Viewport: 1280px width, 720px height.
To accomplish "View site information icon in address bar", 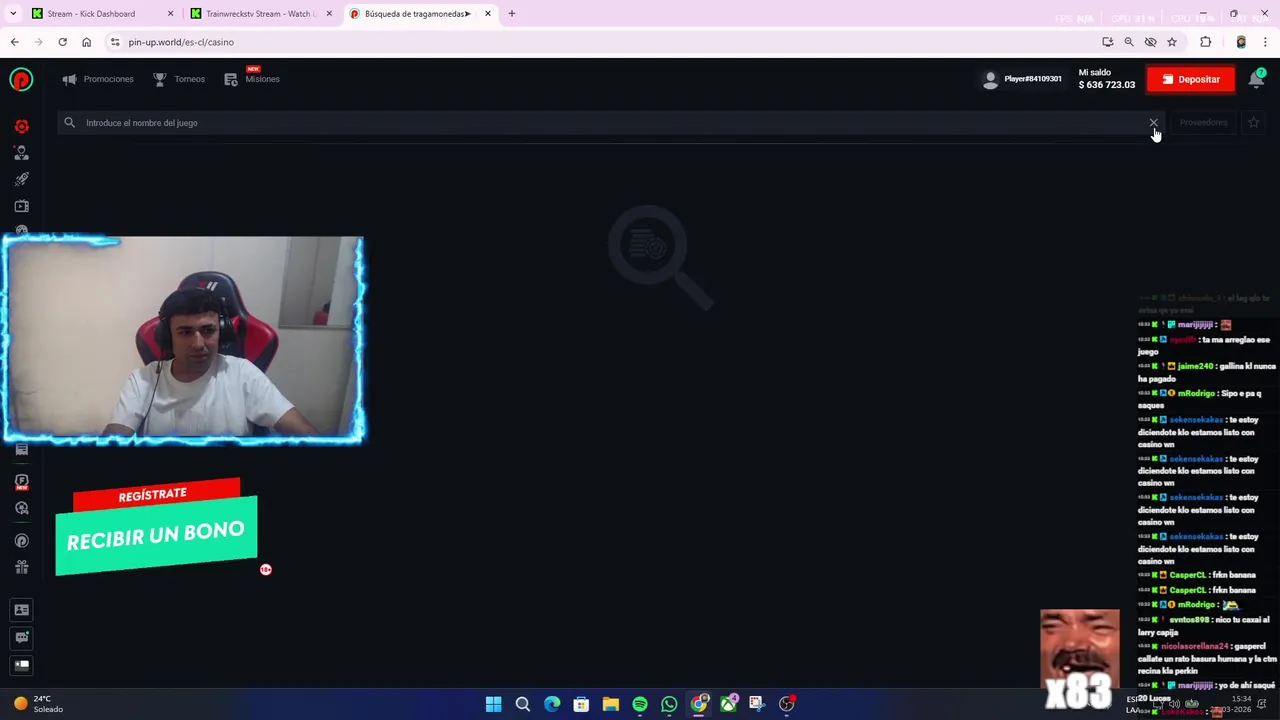I will point(115,42).
